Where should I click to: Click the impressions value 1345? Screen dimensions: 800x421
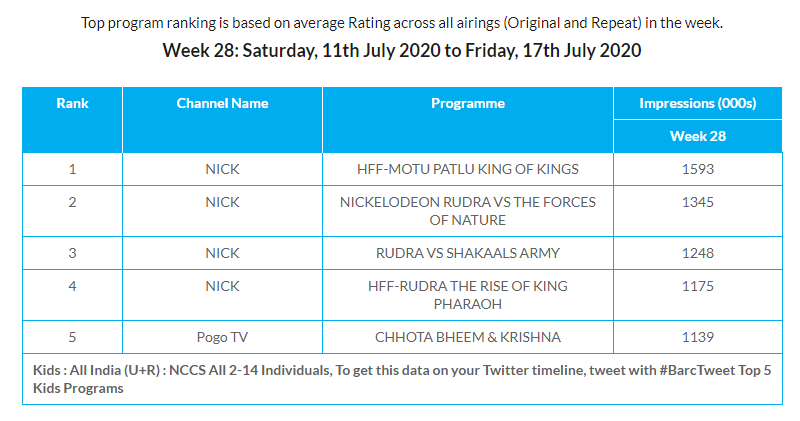click(698, 202)
